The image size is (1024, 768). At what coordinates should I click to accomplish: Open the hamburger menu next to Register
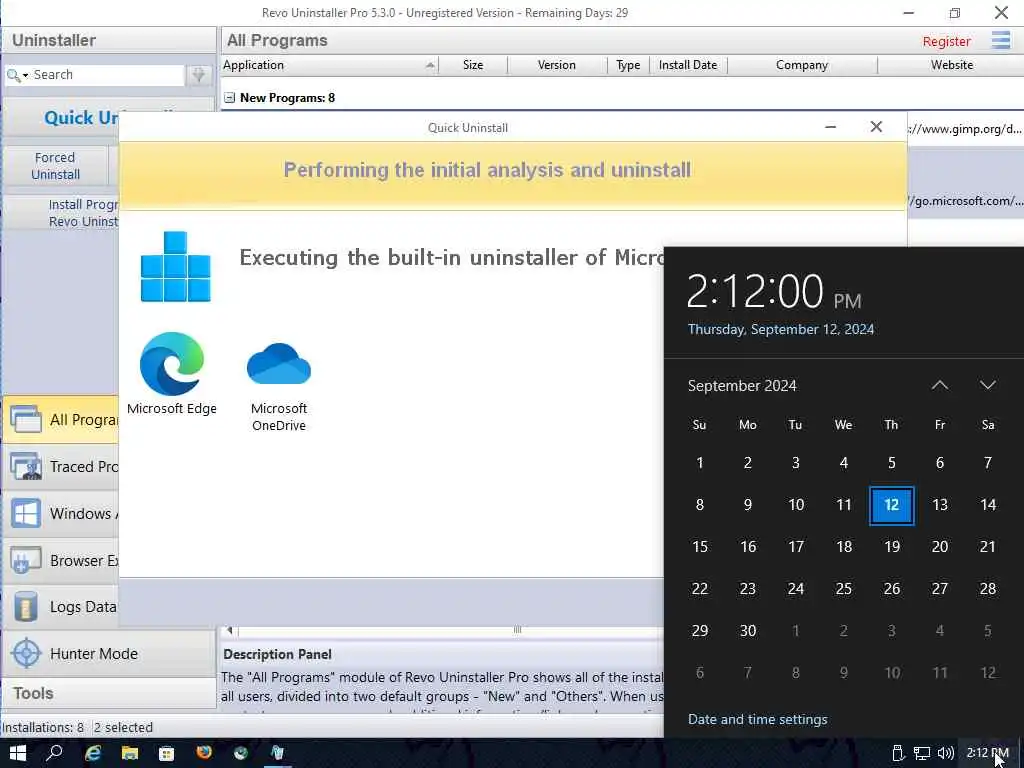tap(1000, 40)
